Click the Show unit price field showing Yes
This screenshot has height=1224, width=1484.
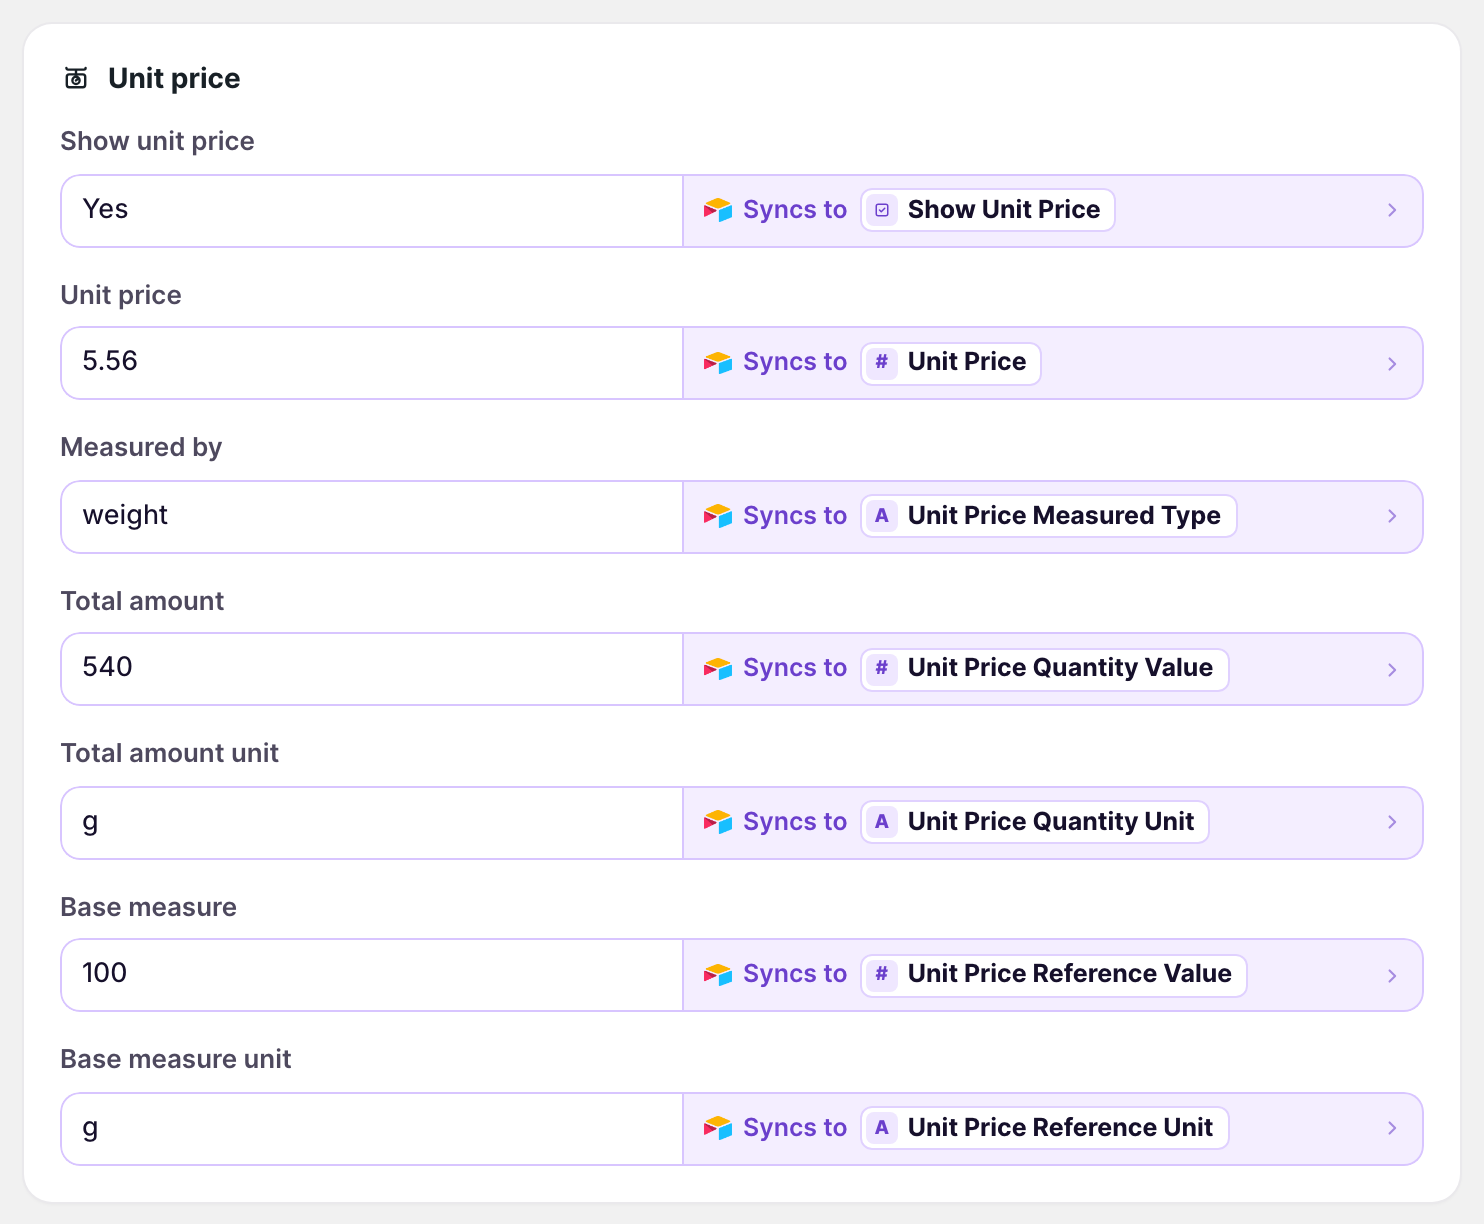coord(372,211)
